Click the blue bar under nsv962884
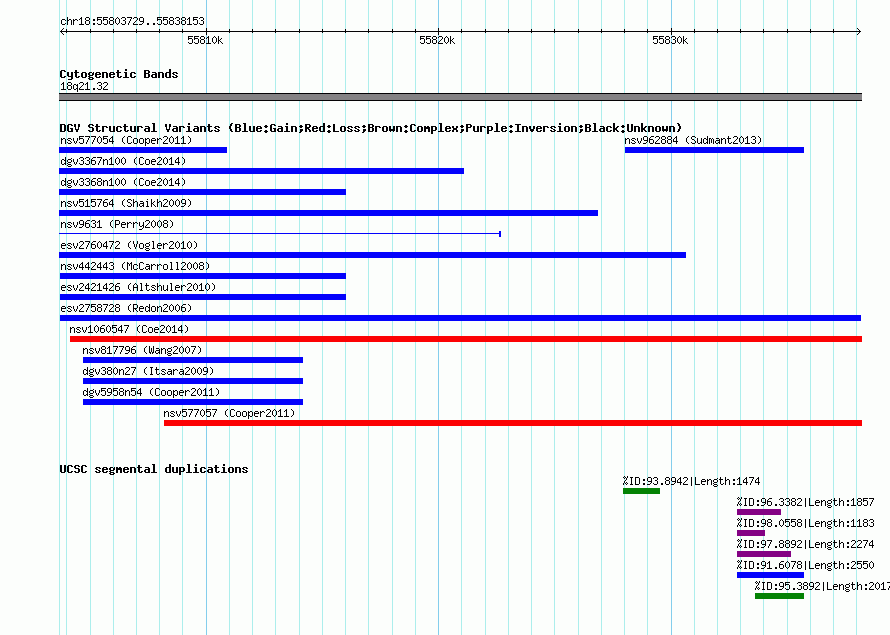This screenshot has width=890, height=635. (x=714, y=150)
